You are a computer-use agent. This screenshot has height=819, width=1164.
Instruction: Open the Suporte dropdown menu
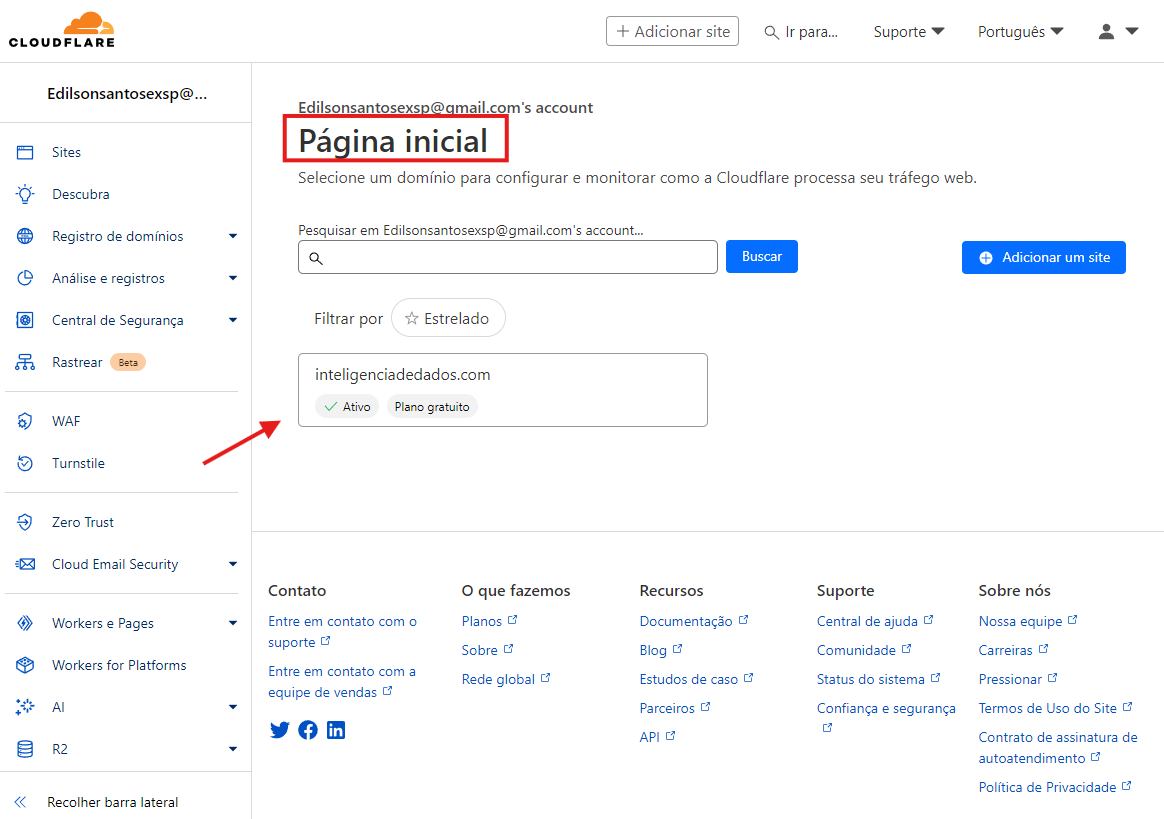click(908, 31)
